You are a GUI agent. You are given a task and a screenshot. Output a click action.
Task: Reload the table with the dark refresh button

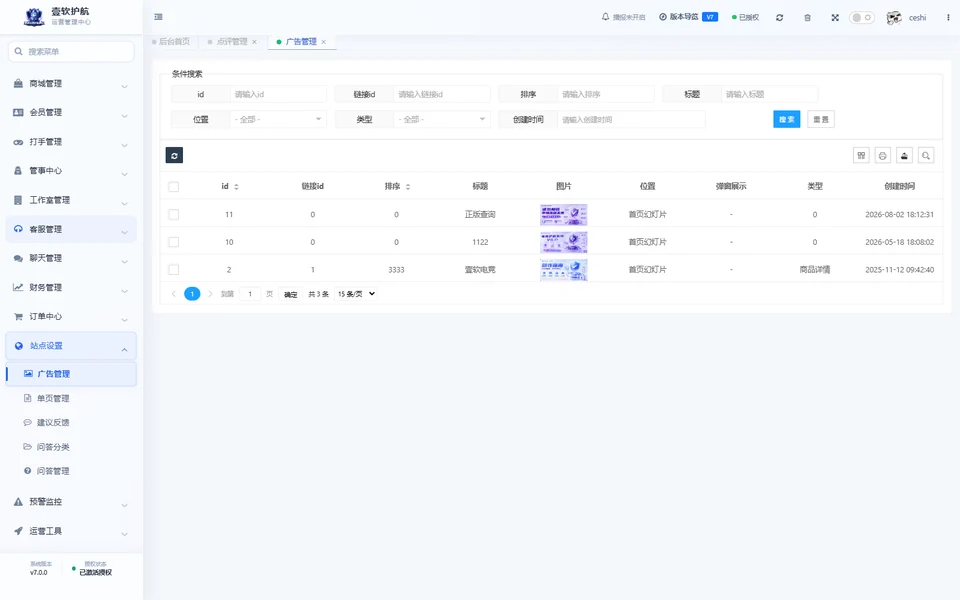[x=174, y=156]
